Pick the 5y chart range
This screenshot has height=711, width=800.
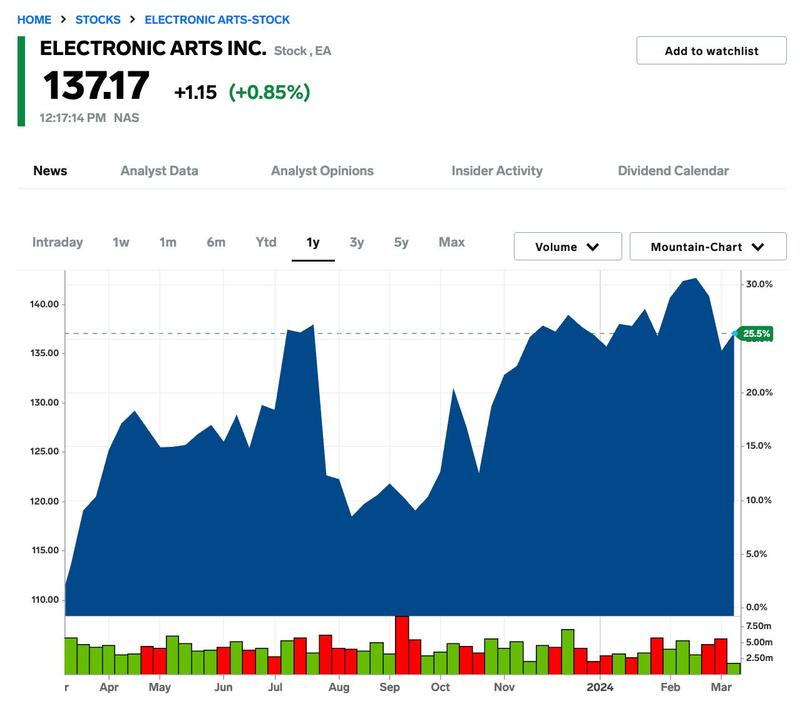tap(401, 242)
